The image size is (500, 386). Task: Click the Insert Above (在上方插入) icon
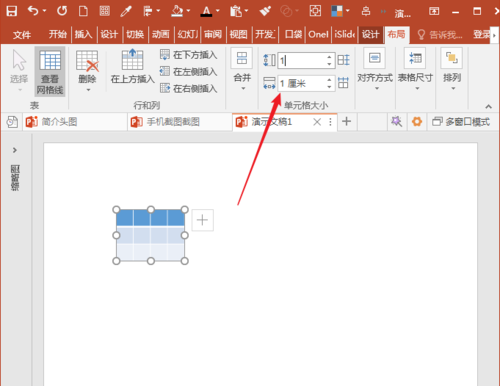132,59
